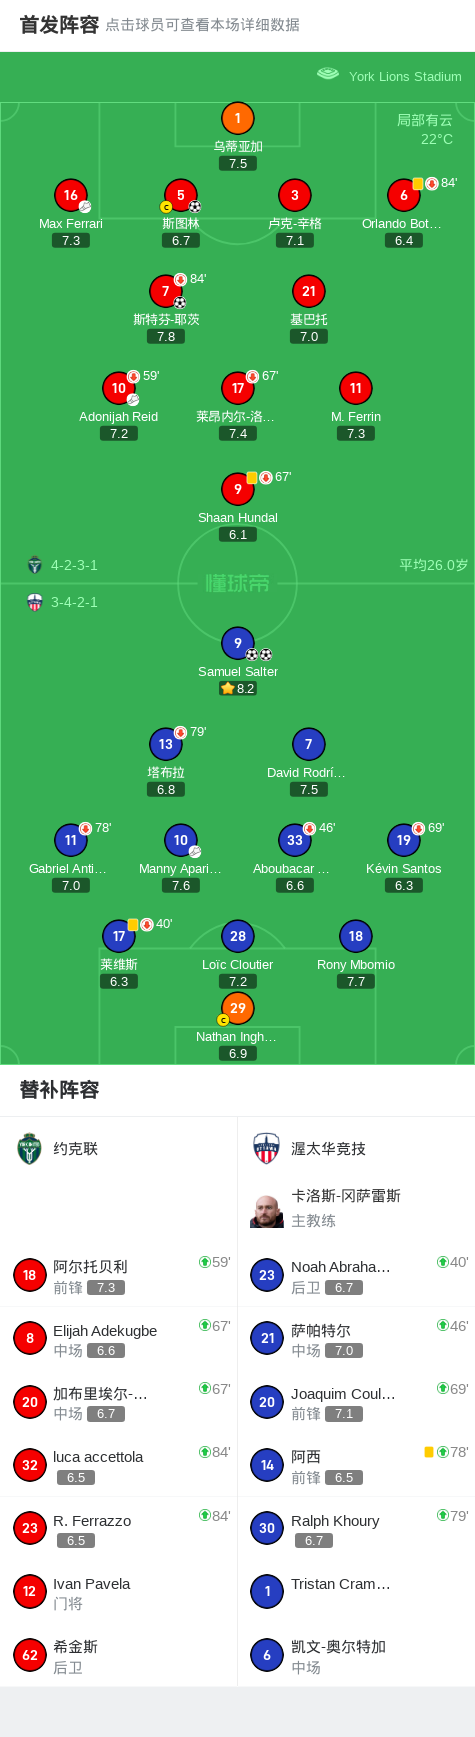Viewport: 475px width, 1737px height.
Task: Open substitute Joaquim Coulanges number 20 row
Action: coord(356,1402)
